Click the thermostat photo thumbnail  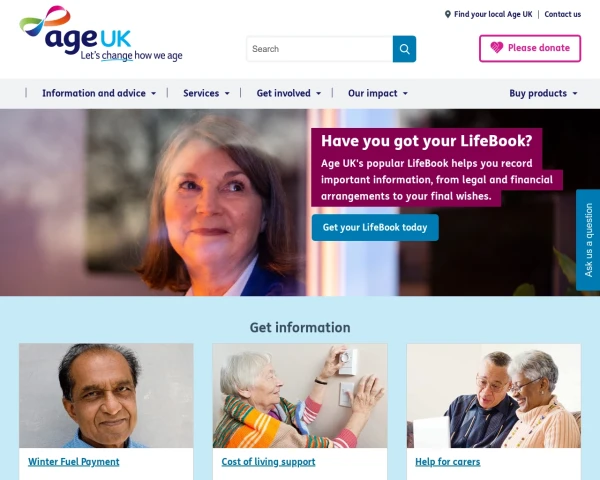(x=300, y=396)
